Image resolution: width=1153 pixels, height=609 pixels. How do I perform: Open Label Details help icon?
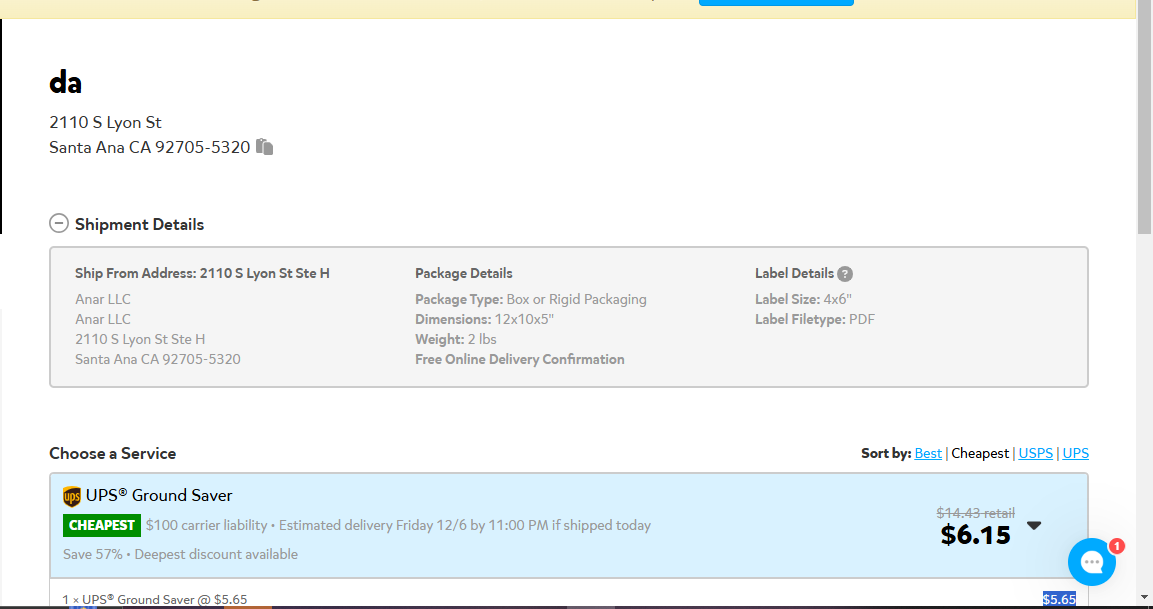point(845,274)
